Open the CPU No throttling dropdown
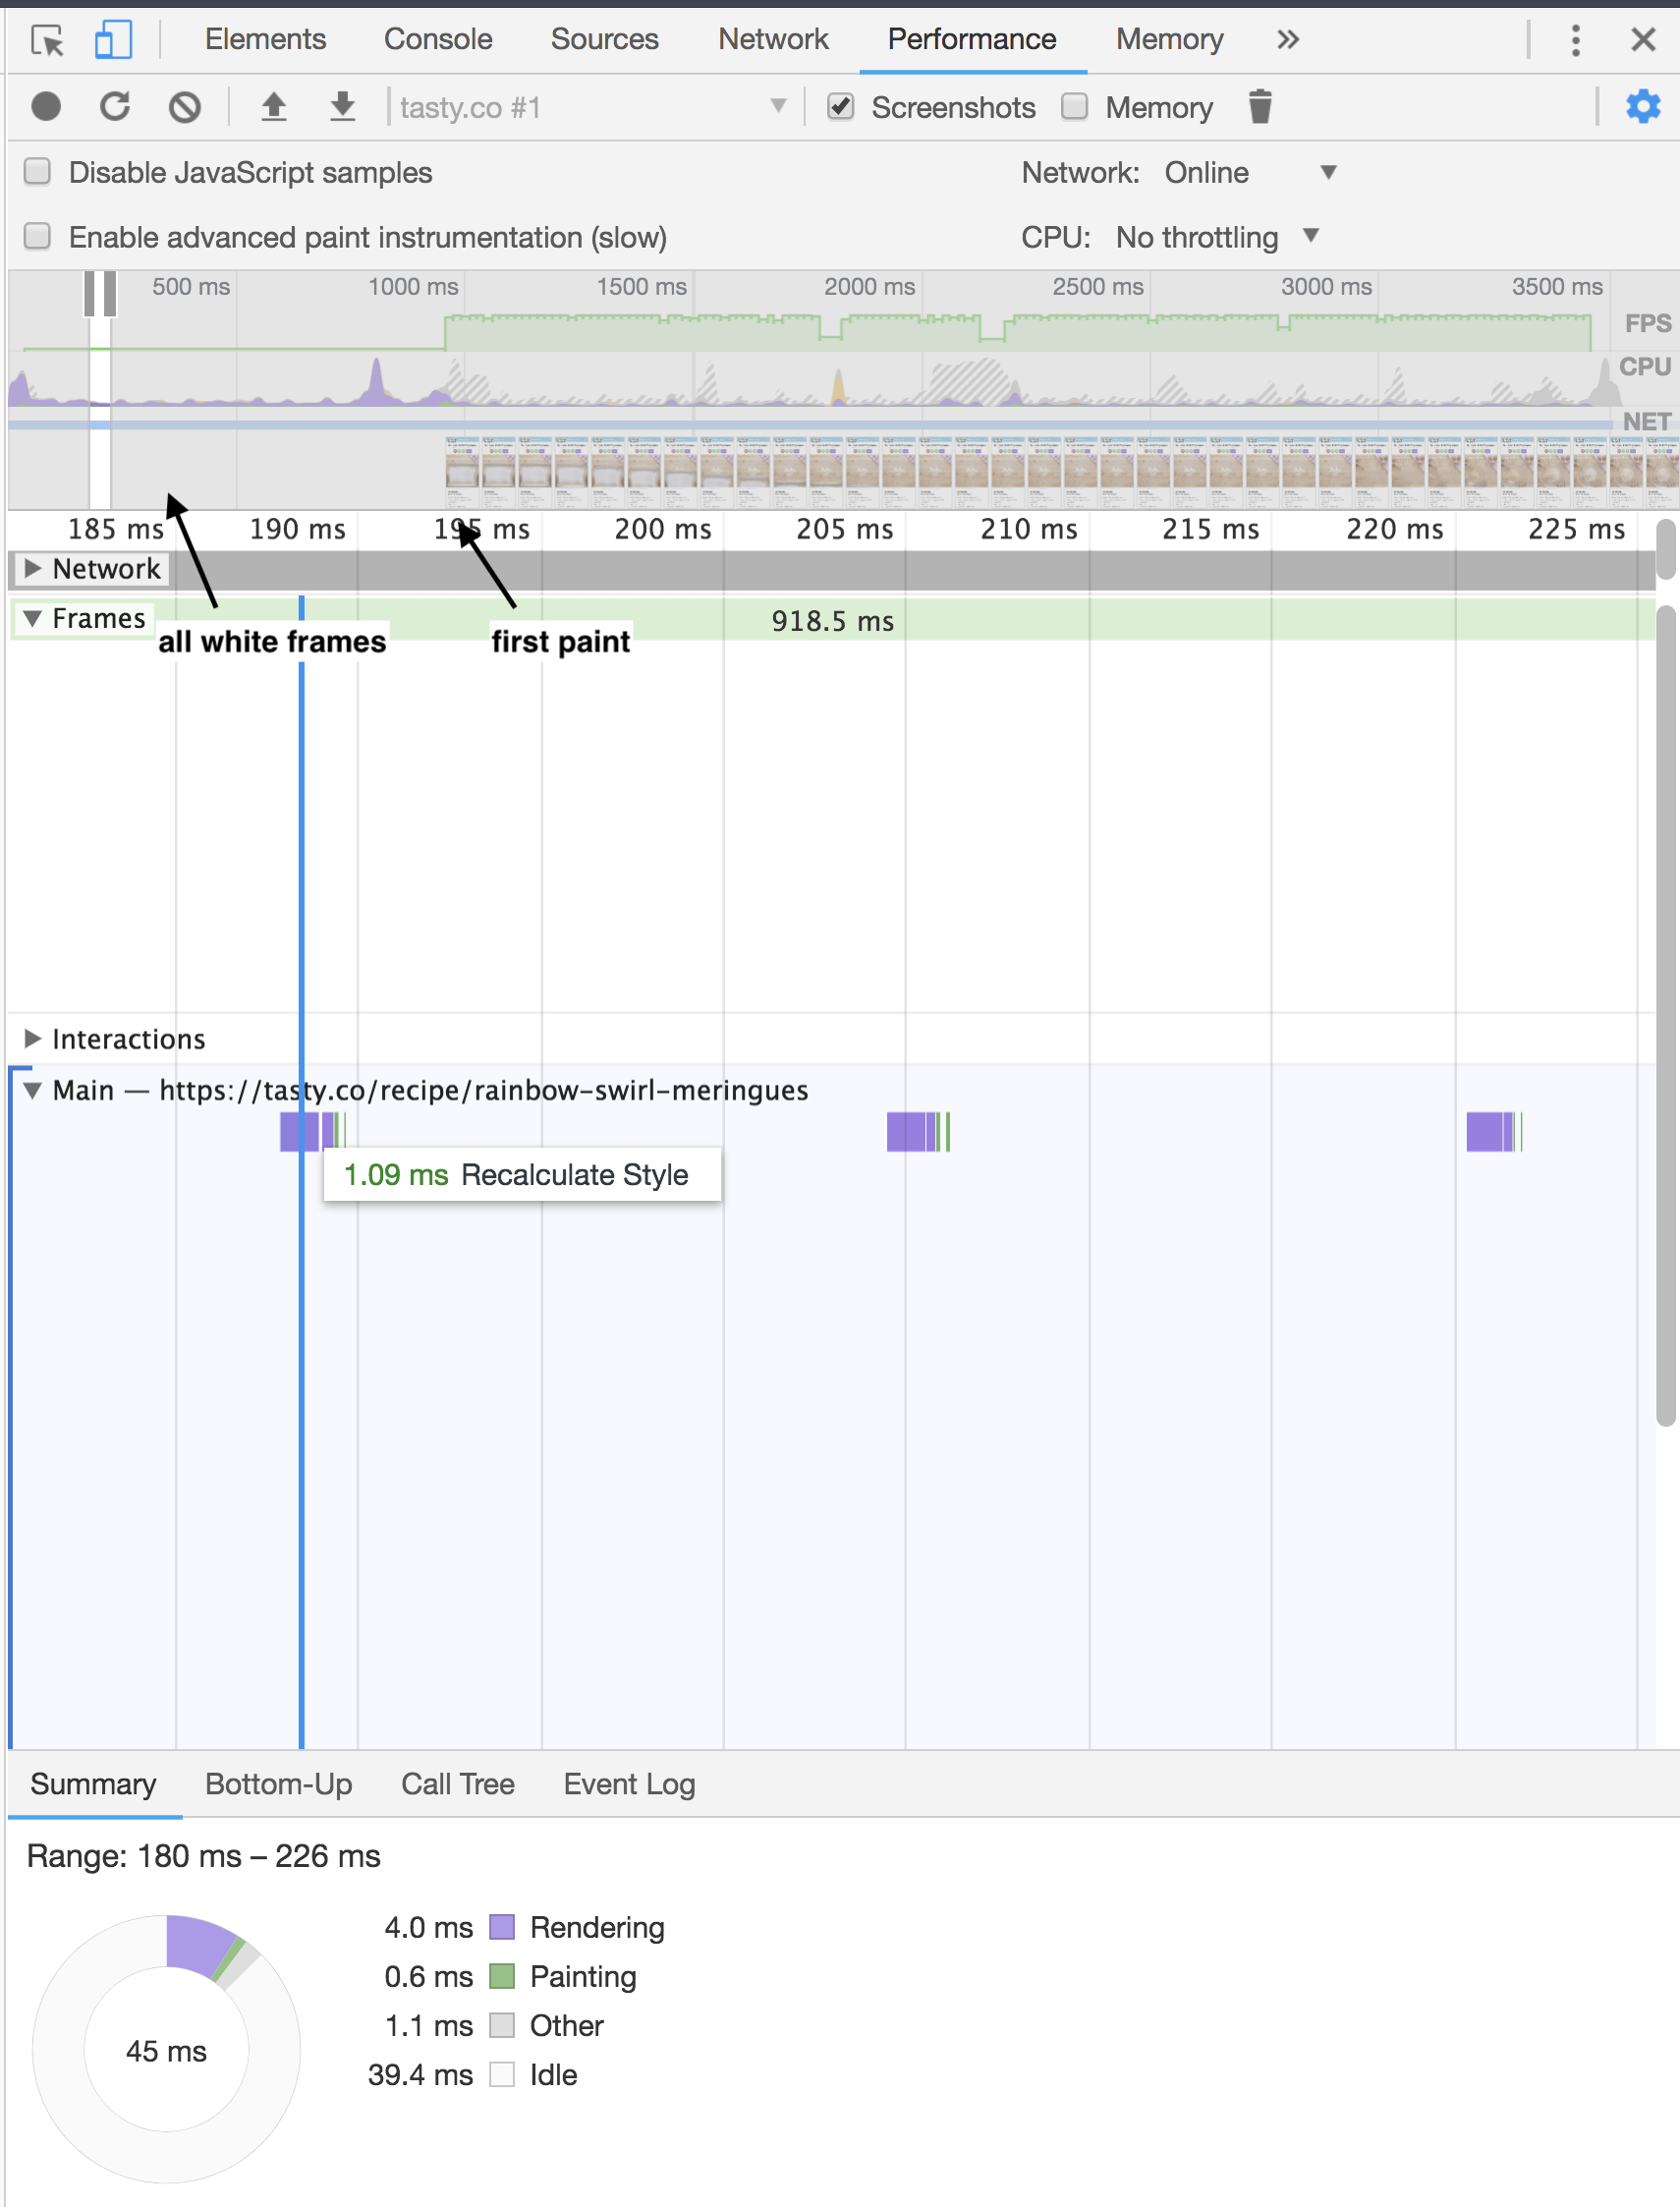1680x2207 pixels. (1218, 237)
